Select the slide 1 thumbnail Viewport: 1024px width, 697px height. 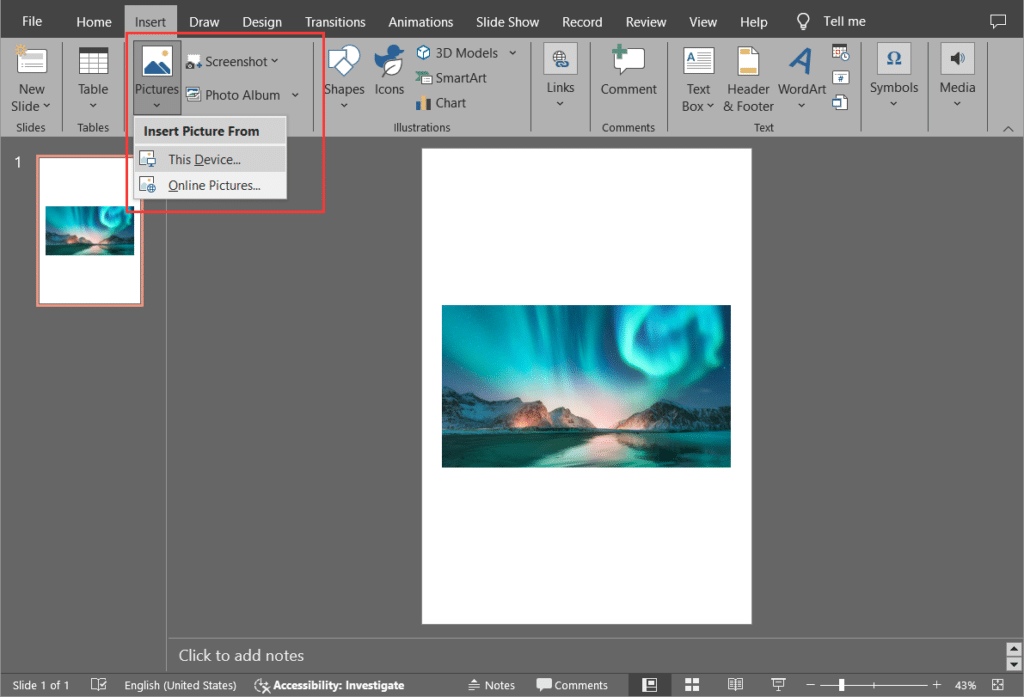coord(89,229)
